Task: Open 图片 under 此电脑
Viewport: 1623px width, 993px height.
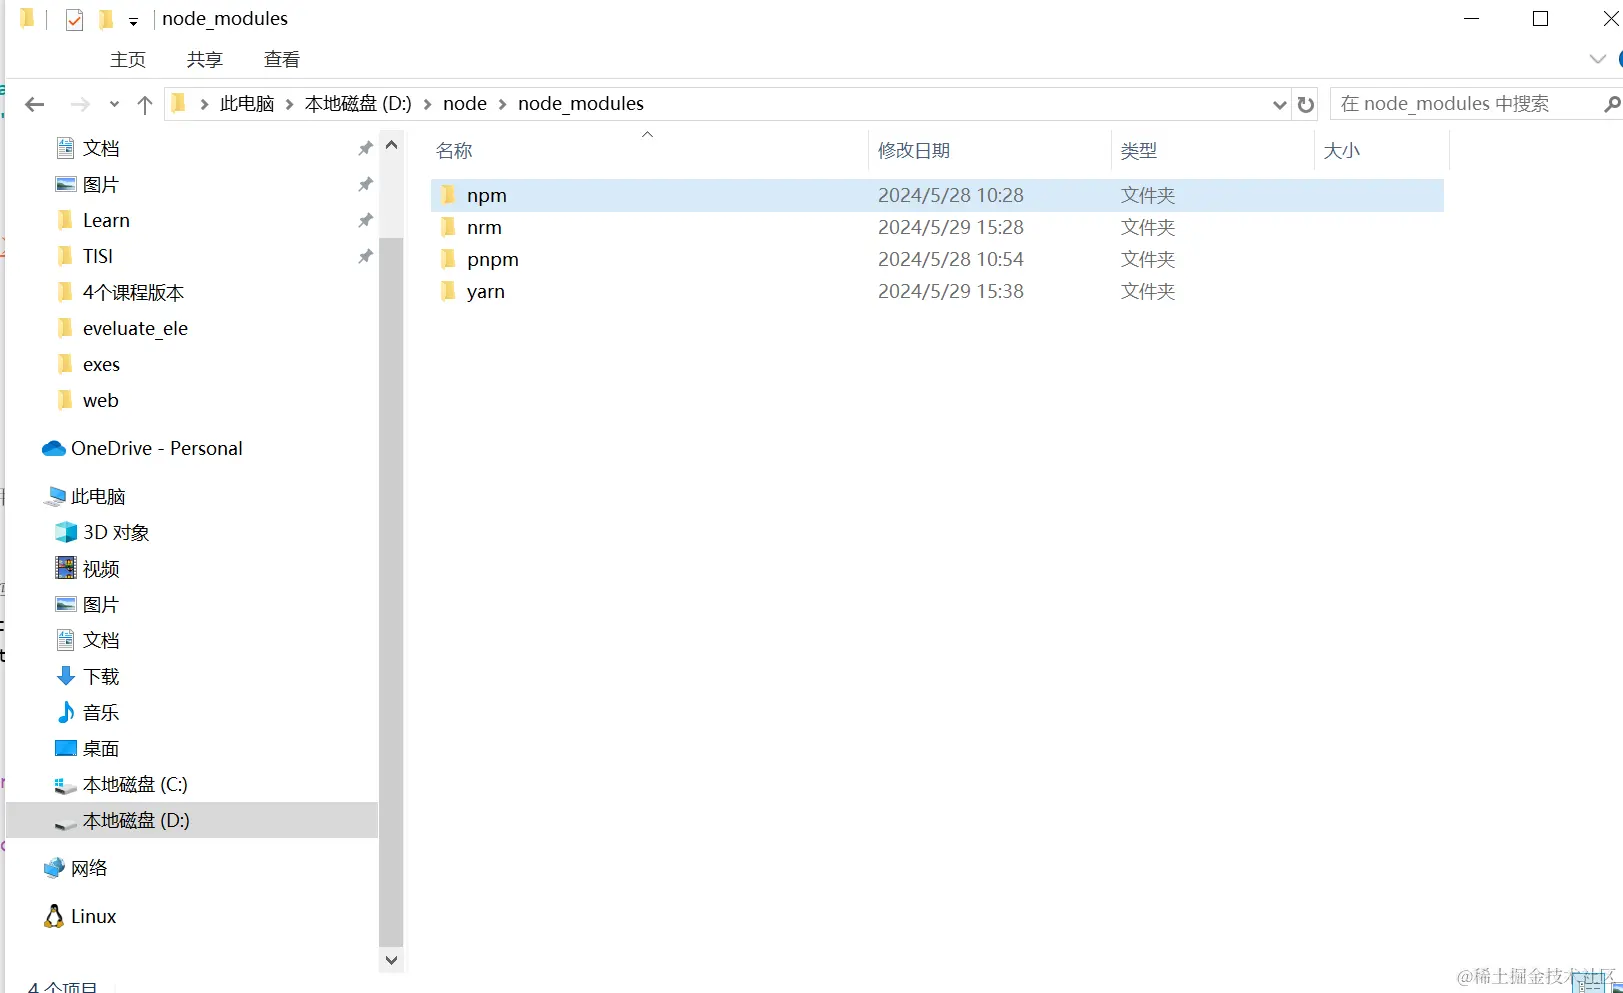Action: click(101, 604)
